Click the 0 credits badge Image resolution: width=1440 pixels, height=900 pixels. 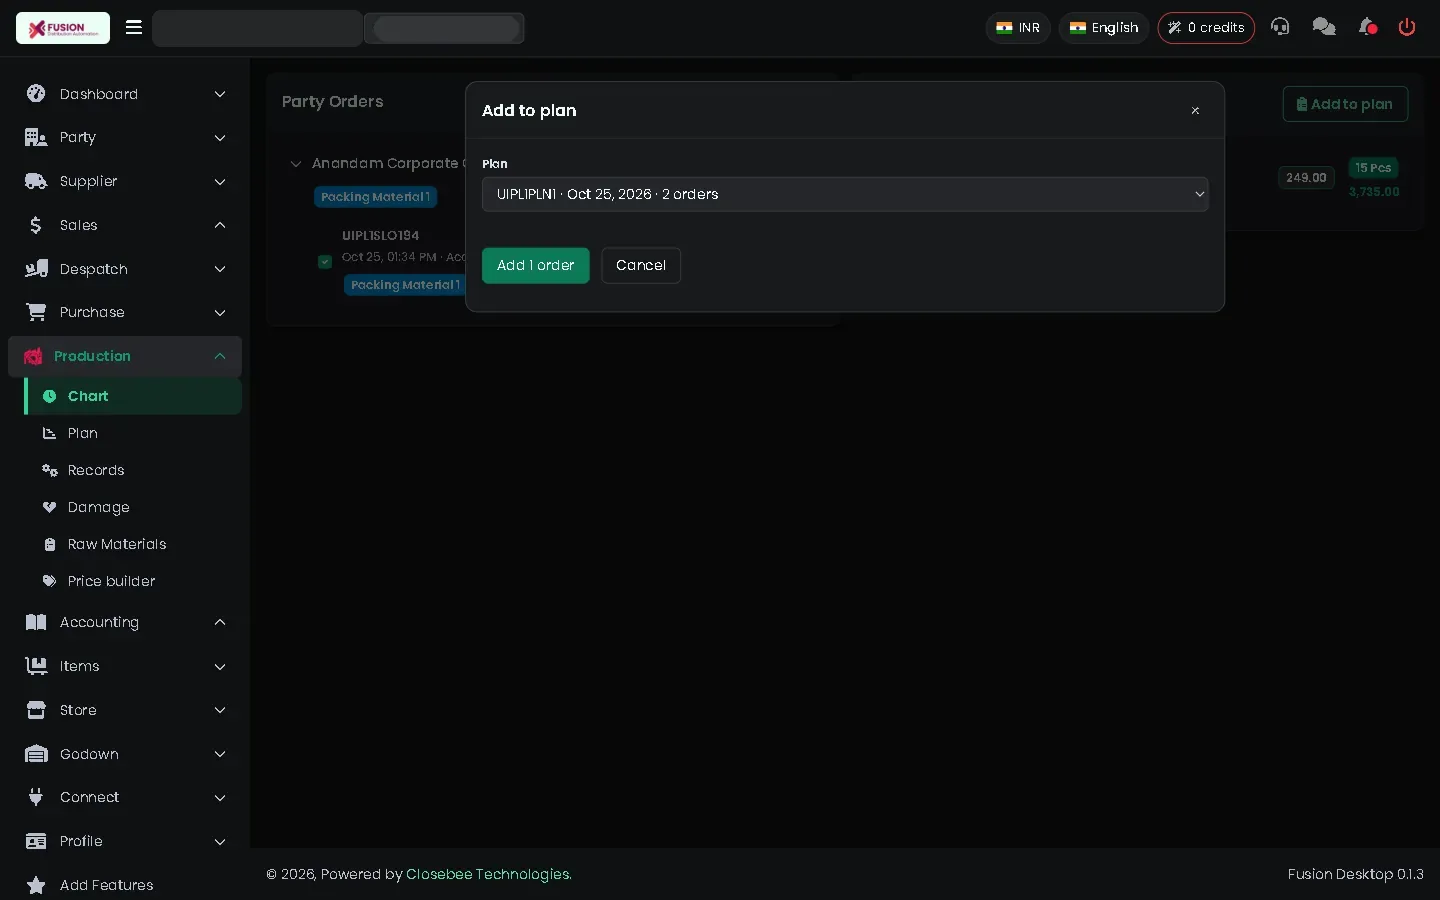point(1206,28)
